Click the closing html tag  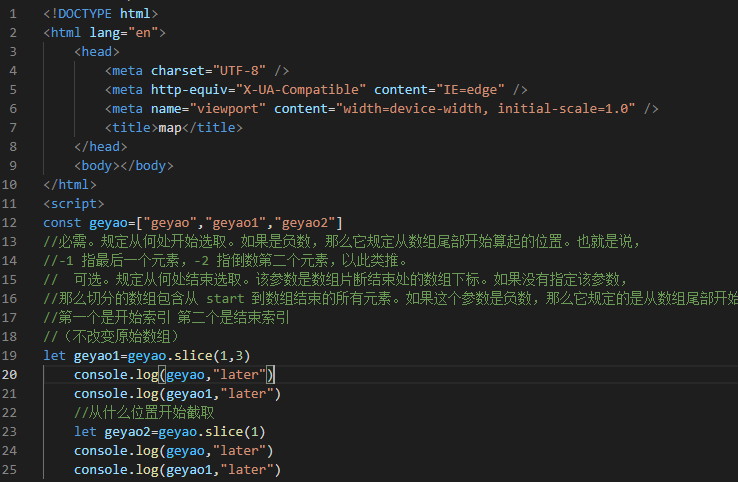click(x=70, y=185)
